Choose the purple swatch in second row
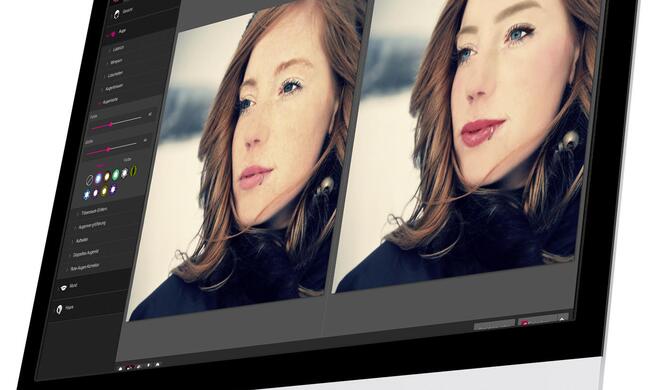Image resolution: width=660 pixels, height=390 pixels. click(113, 189)
